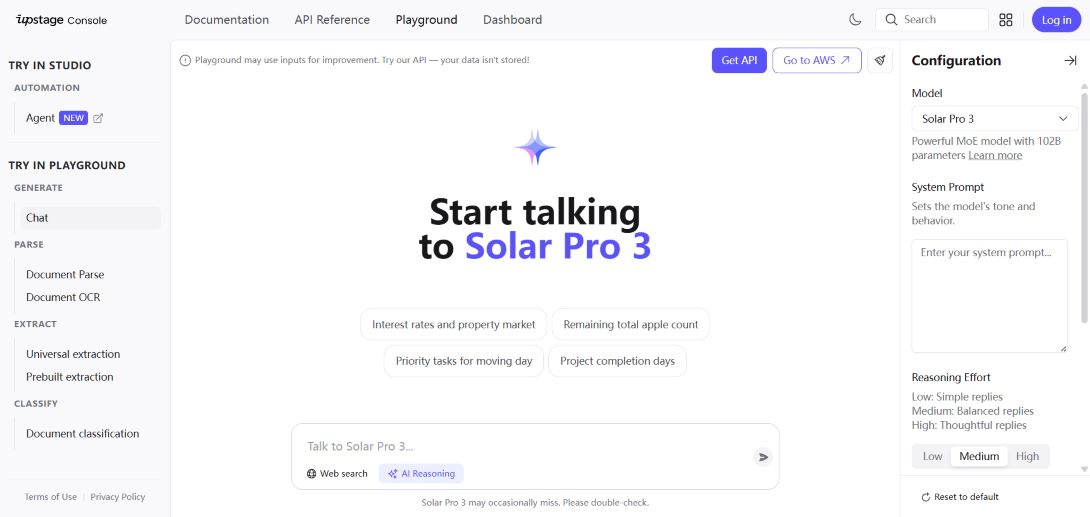Click the info icon beside Playground notice
This screenshot has height=517, width=1090.
click(x=185, y=60)
